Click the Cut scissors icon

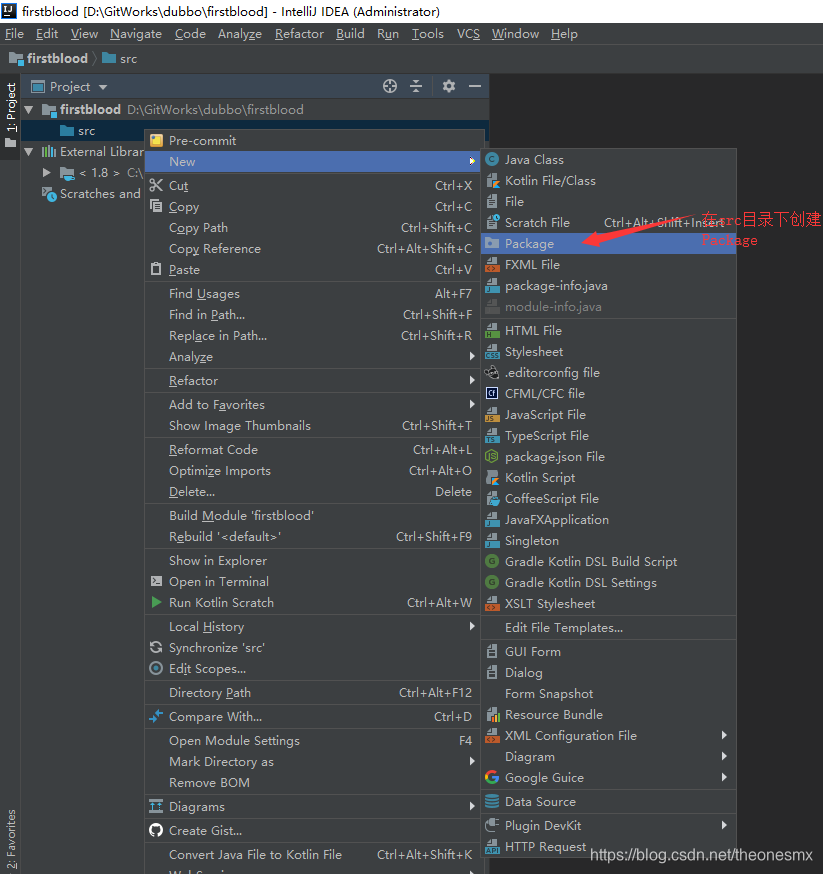tap(156, 185)
